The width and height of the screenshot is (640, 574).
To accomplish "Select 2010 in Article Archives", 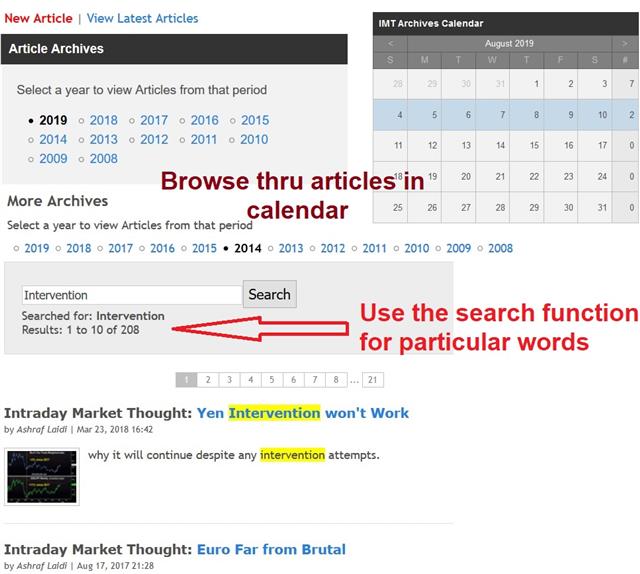I will [254, 139].
